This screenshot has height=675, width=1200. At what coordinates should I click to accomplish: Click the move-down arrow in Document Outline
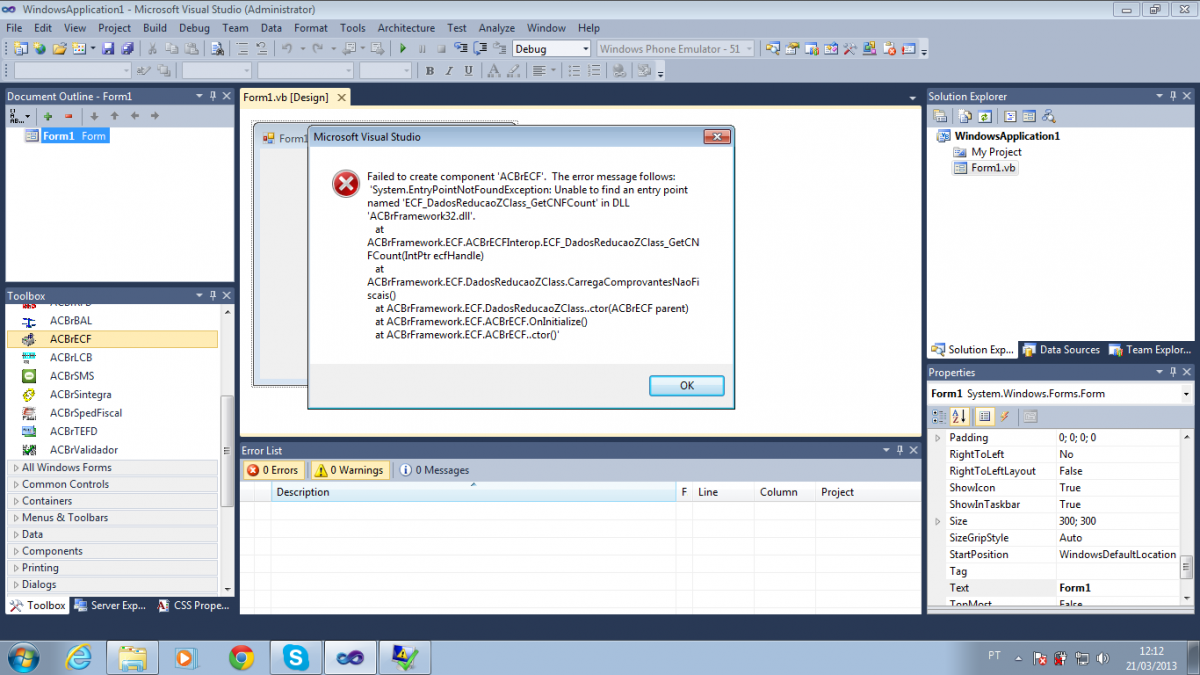pos(94,116)
